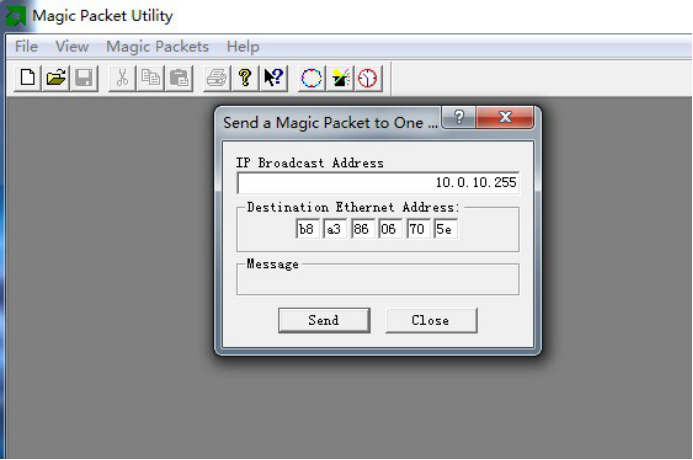This screenshot has width=693, height=460.
Task: Click the Print toolbar icon
Action: tap(217, 78)
